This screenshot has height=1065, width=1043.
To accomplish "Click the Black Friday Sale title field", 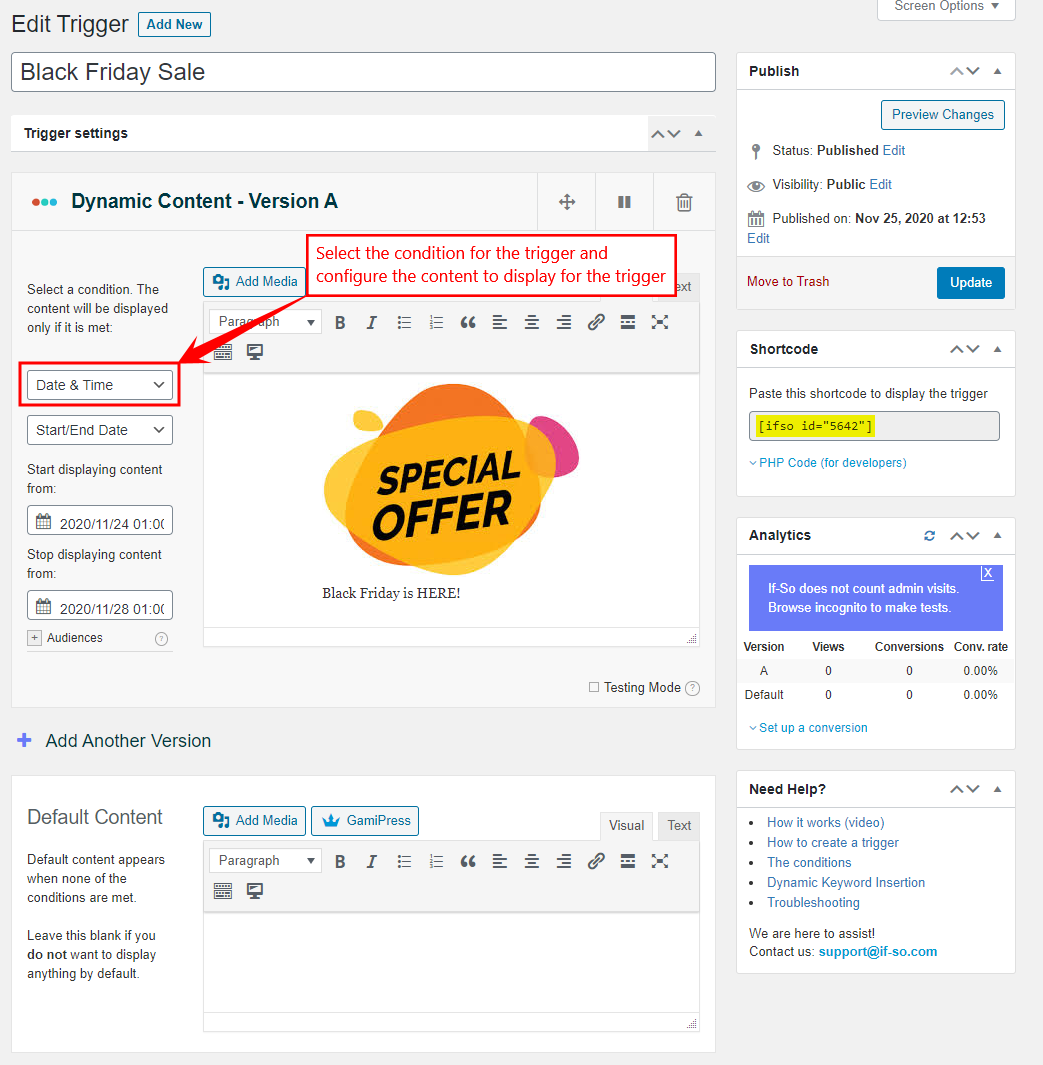I will (363, 72).
